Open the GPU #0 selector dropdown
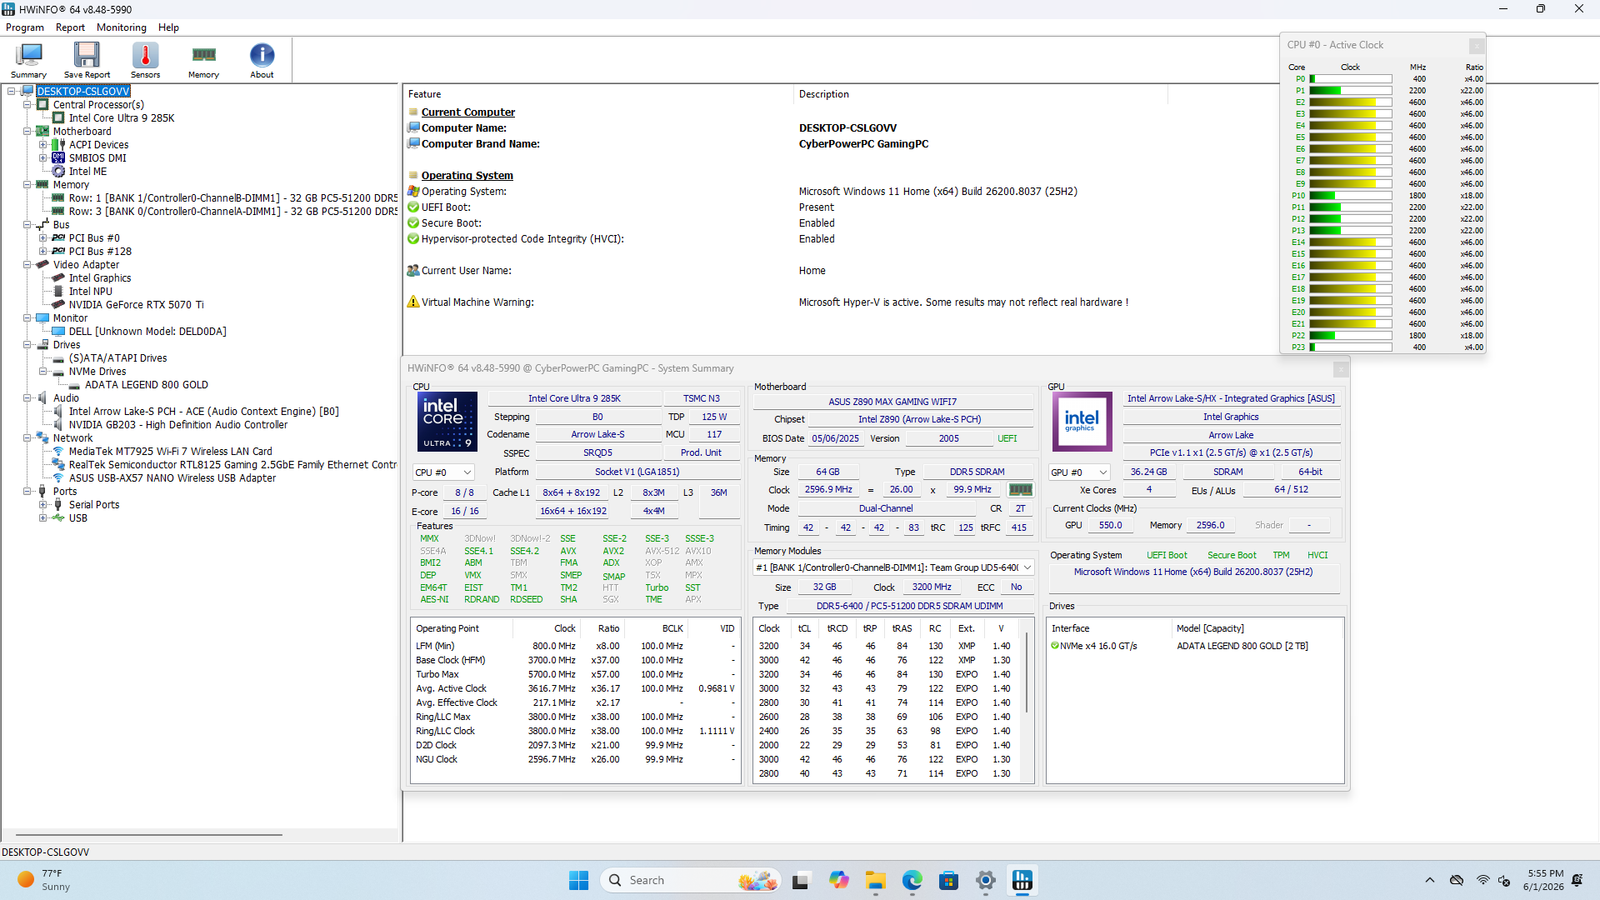 [x=1079, y=472]
